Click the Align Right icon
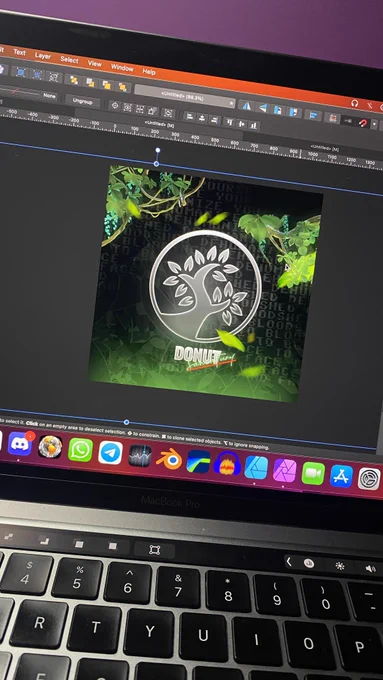This screenshot has width=383, height=680. pyautogui.click(x=214, y=120)
